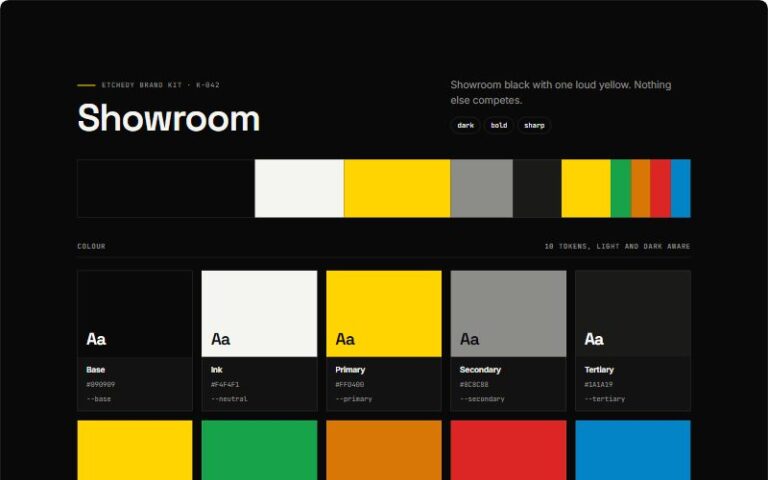Image resolution: width=768 pixels, height=480 pixels.
Task: Open the large orange swatch card below Primary
Action: [384, 450]
